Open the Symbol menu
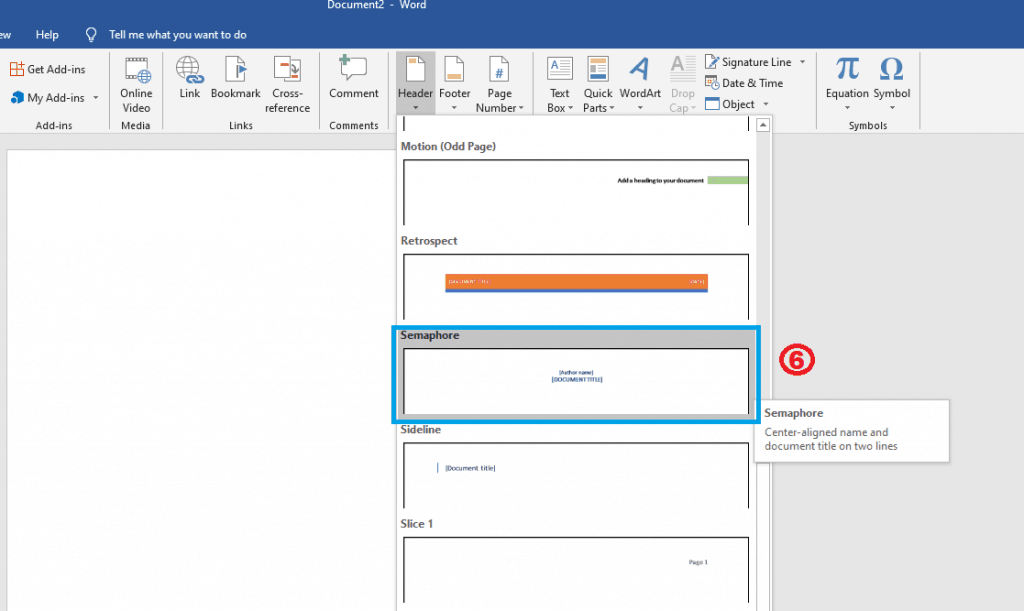Viewport: 1024px width, 611px height. (x=891, y=84)
